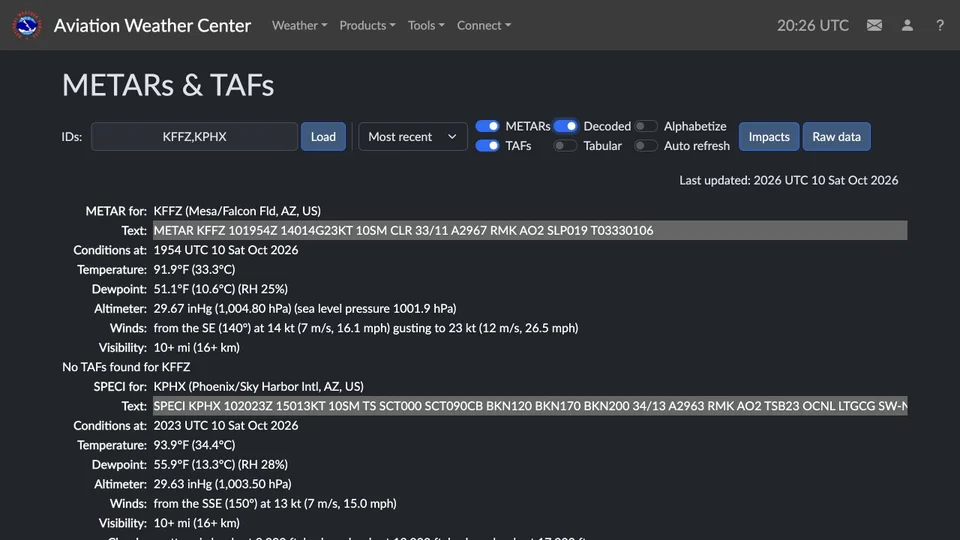Open the Weather menu
Screen dimensions: 960x540
click(x=299, y=25)
